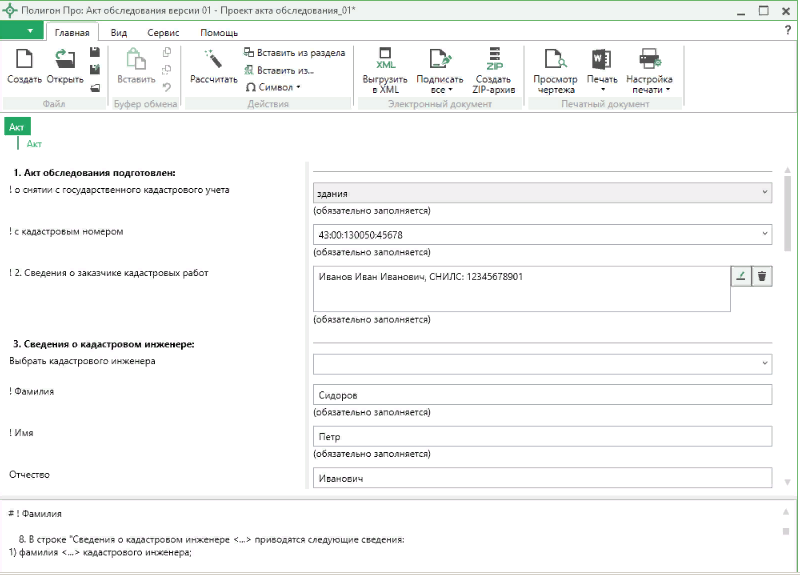Image resolution: width=800 pixels, height=575 pixels.
Task: Click the form's vertical scrollbar
Action: pos(787,215)
